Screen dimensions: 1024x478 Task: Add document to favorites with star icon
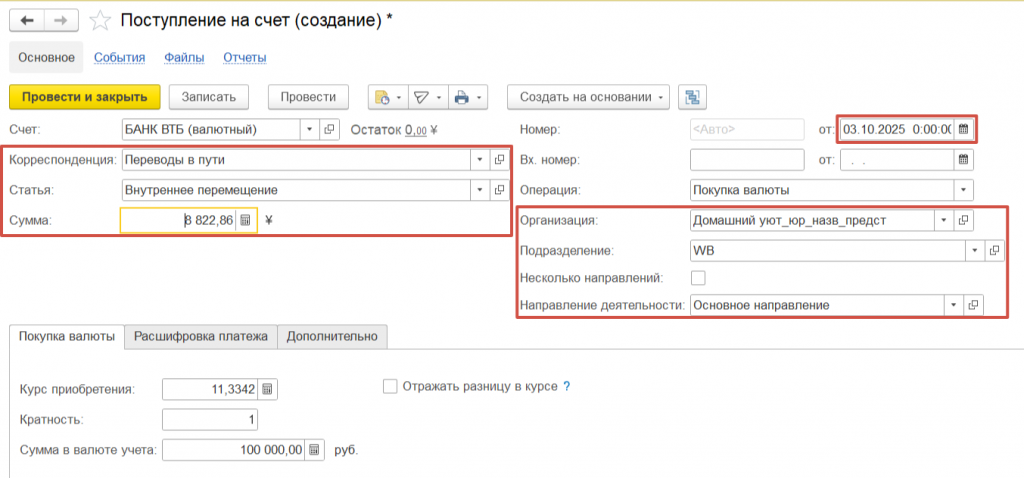coord(100,21)
